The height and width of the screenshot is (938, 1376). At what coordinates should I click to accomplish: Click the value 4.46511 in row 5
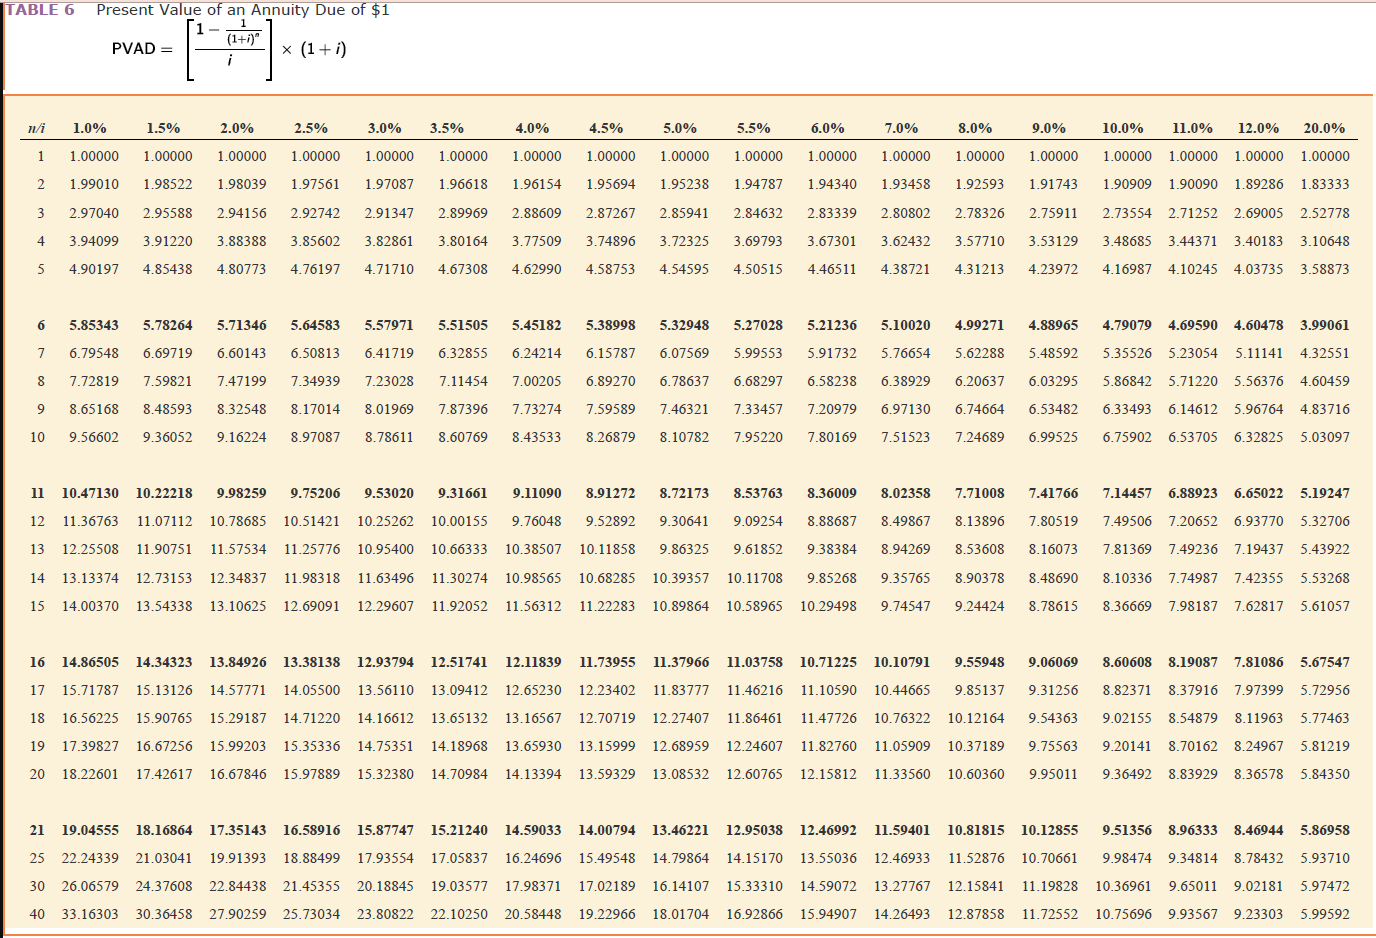pos(832,269)
